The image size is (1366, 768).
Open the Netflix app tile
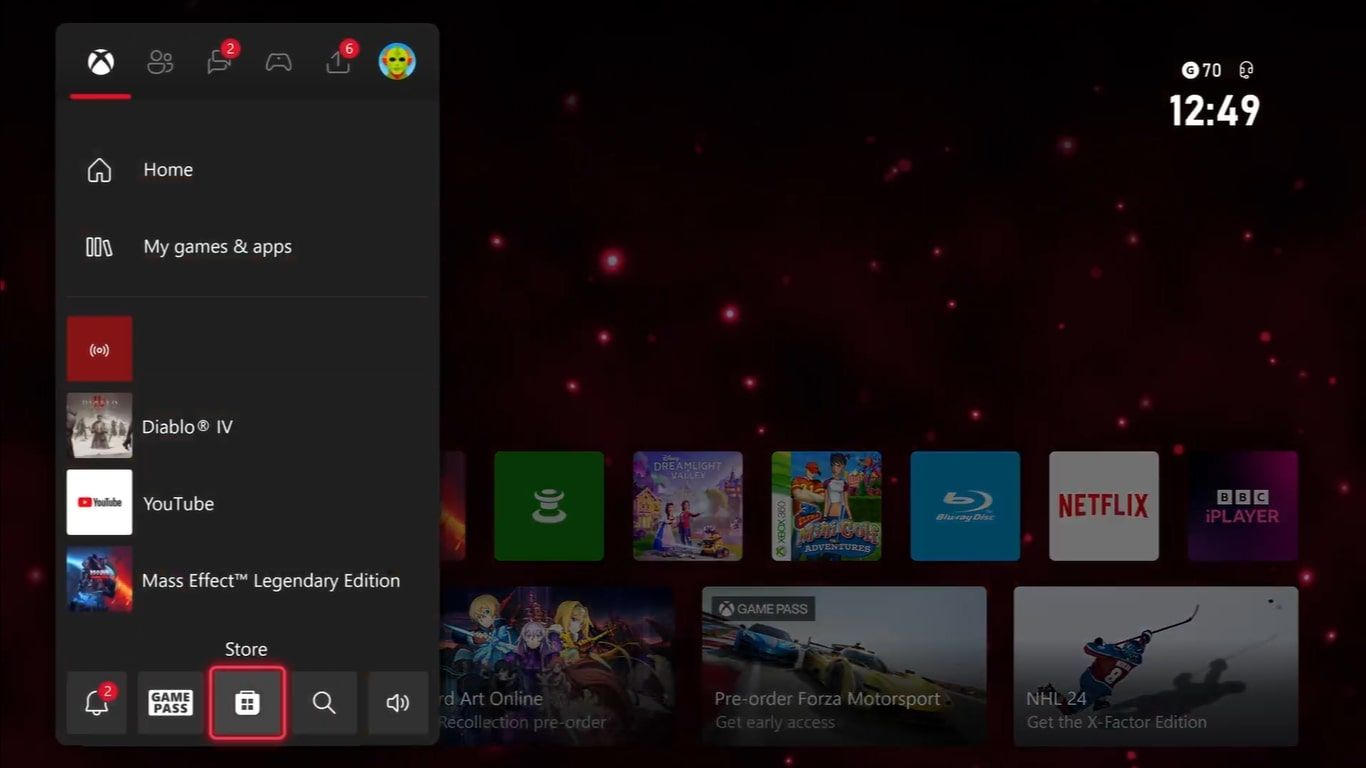1103,506
